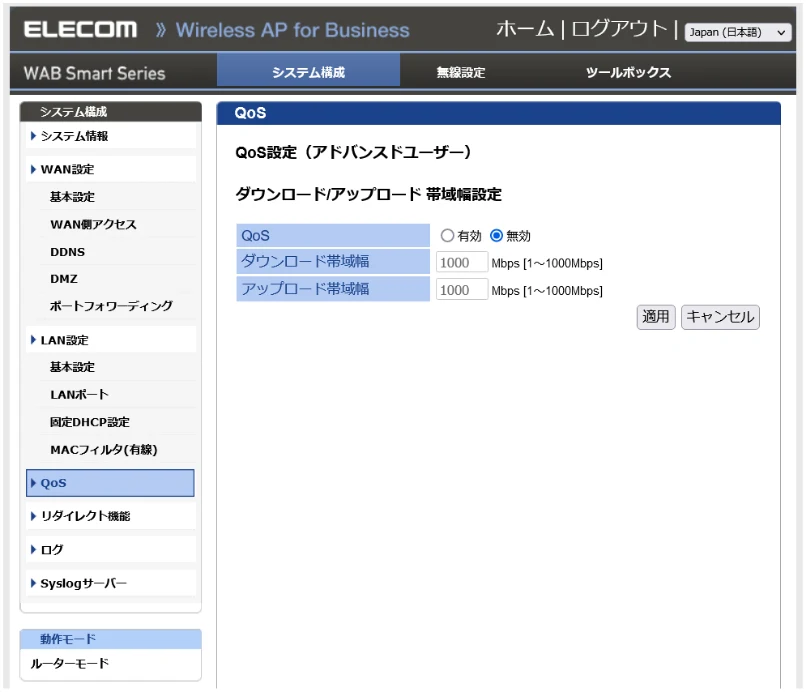Viewport: 806px width, 692px height.
Task: Click the アップロード帯域幅 input field
Action: [x=462, y=289]
